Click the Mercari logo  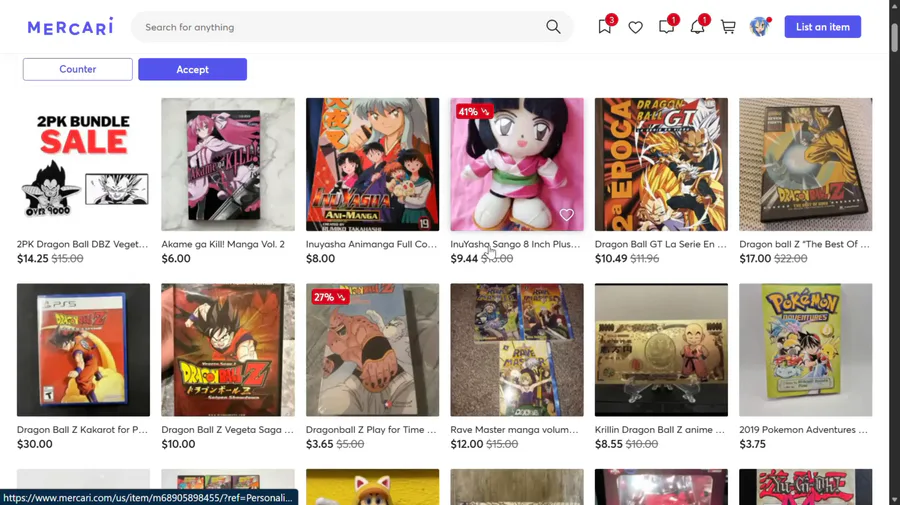pos(70,26)
